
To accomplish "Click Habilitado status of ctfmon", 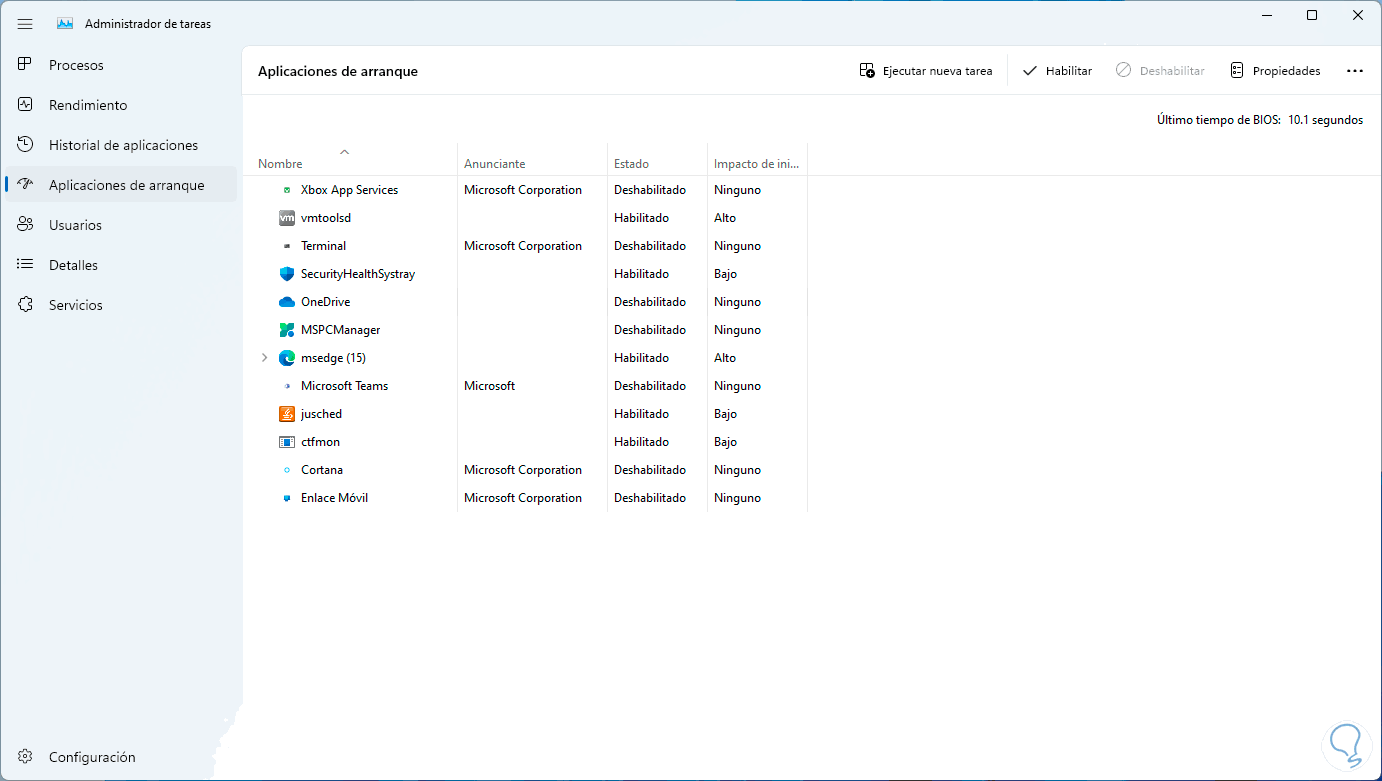I will (x=641, y=442).
